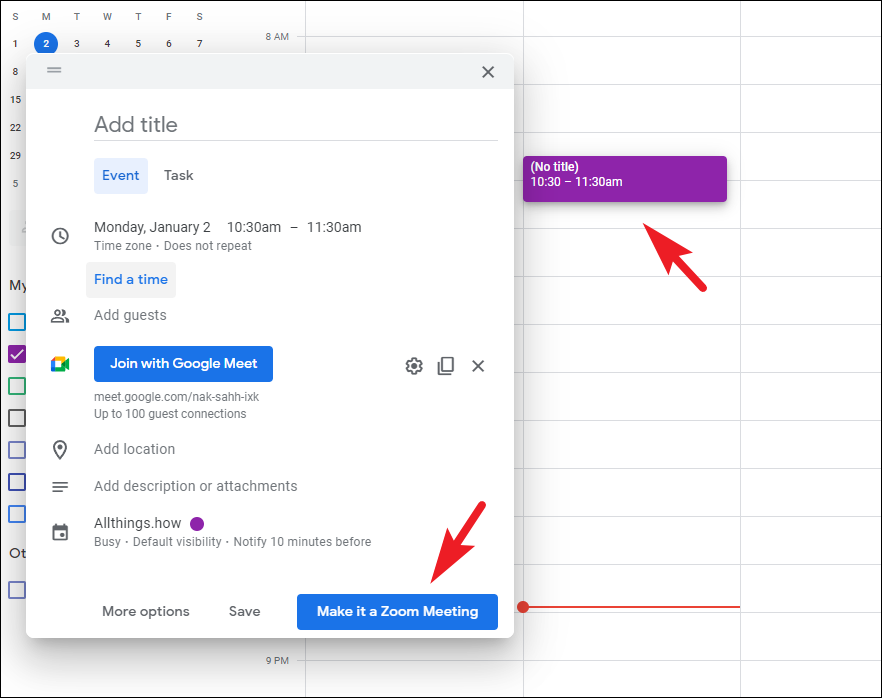
Task: Open the Time zone setting
Action: tap(123, 246)
